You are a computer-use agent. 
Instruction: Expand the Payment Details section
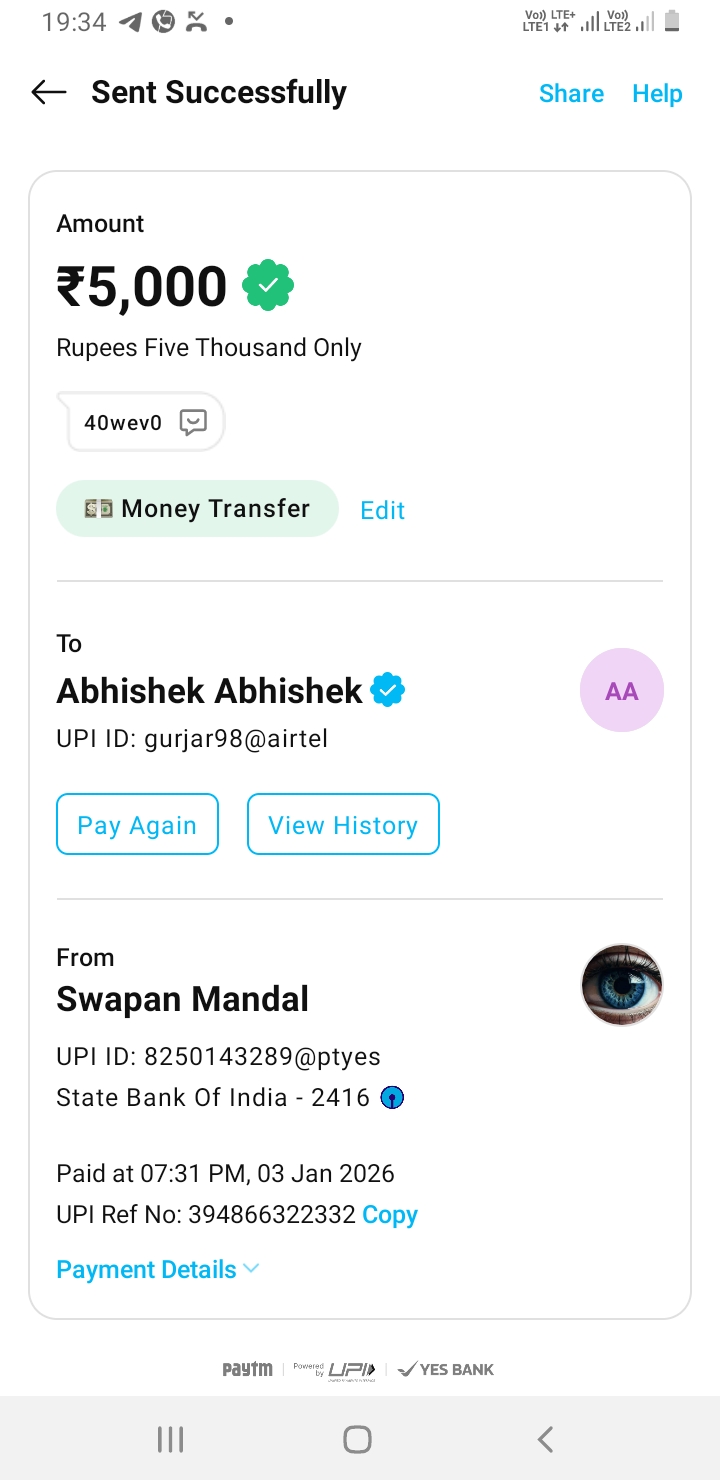147,1269
